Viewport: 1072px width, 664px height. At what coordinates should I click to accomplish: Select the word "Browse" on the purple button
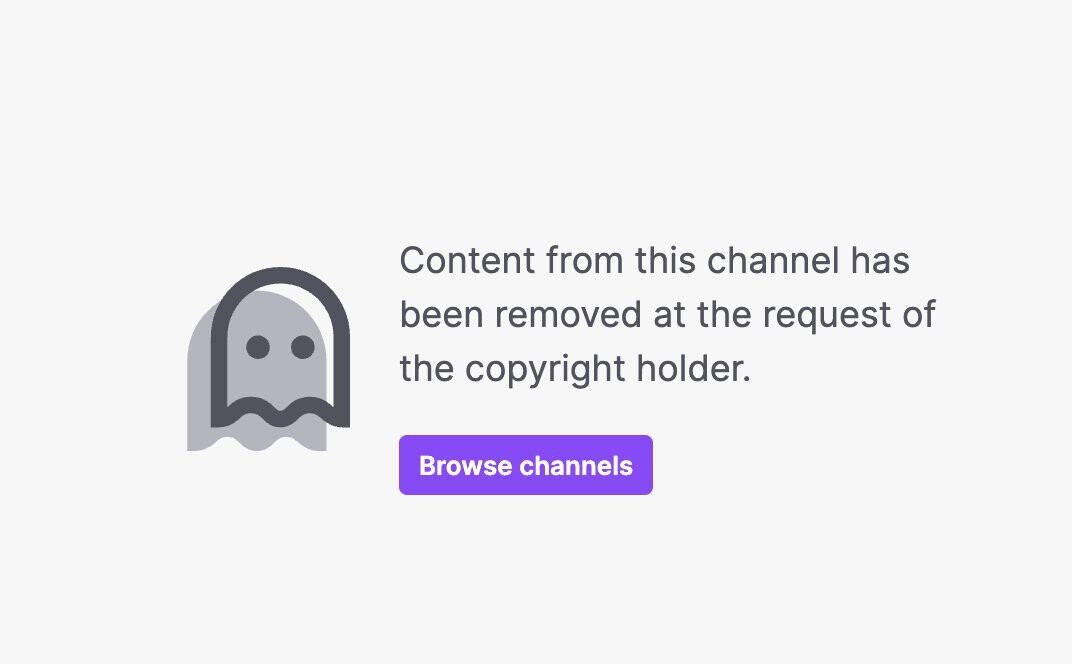[x=466, y=466]
